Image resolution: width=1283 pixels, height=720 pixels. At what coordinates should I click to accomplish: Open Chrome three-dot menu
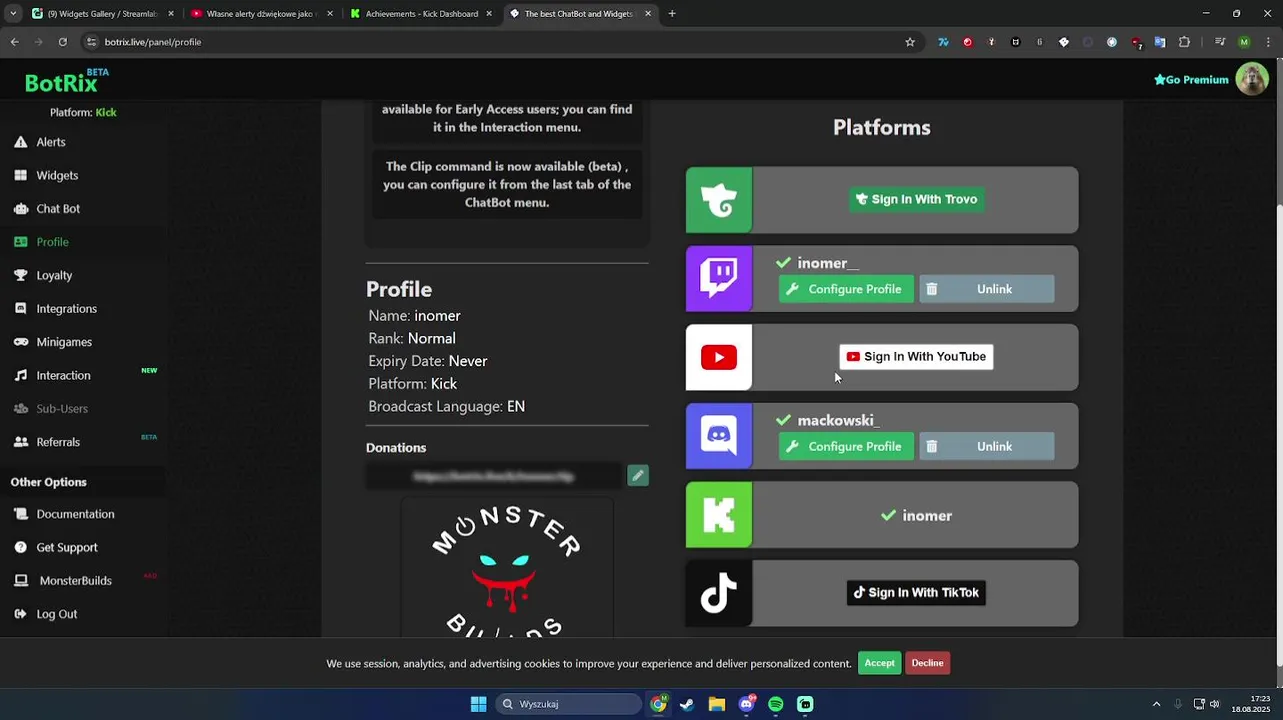pos(1267,42)
